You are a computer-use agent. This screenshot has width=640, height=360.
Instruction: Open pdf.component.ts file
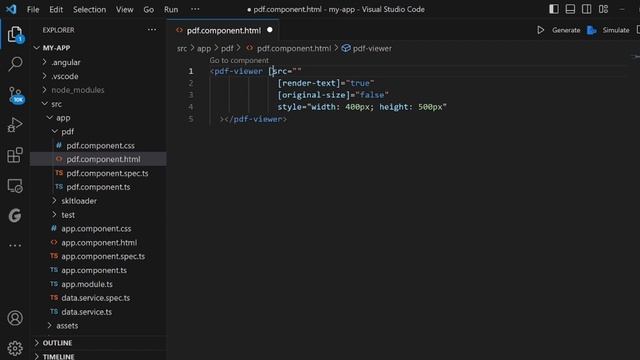click(x=98, y=187)
